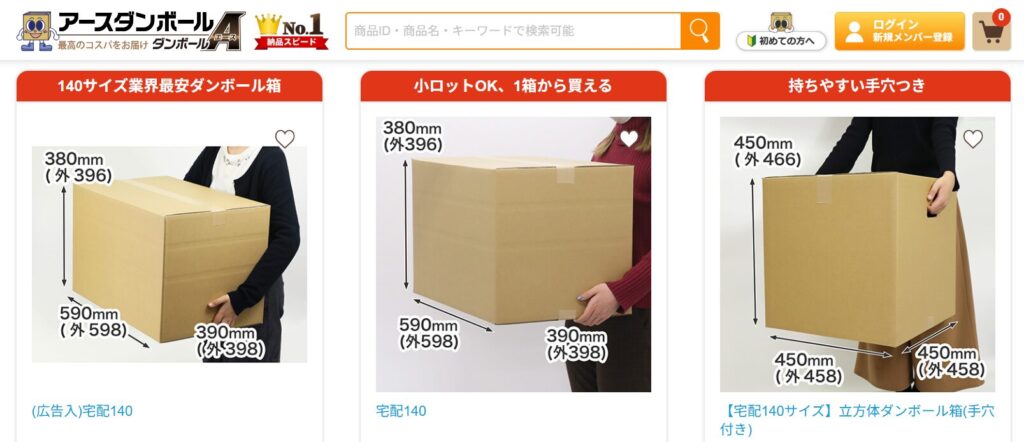Click the 持ちやすい手穴つき red header
1024x442 pixels.
tap(857, 86)
